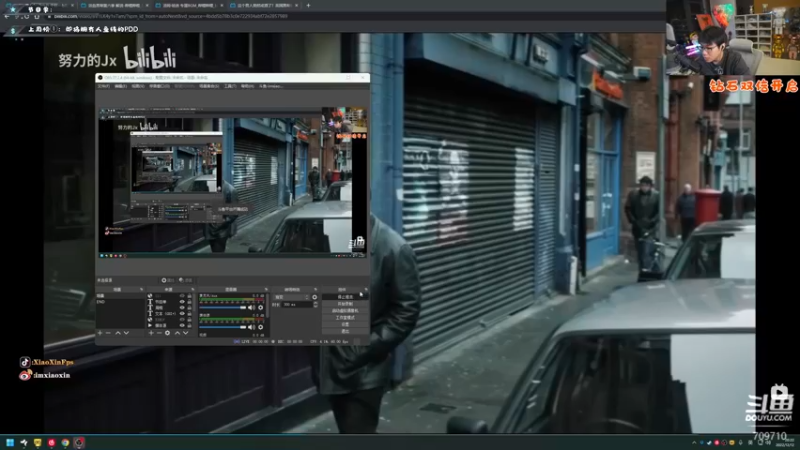Enable 工作室模式 in Controls
This screenshot has height=450, width=800.
click(345, 318)
